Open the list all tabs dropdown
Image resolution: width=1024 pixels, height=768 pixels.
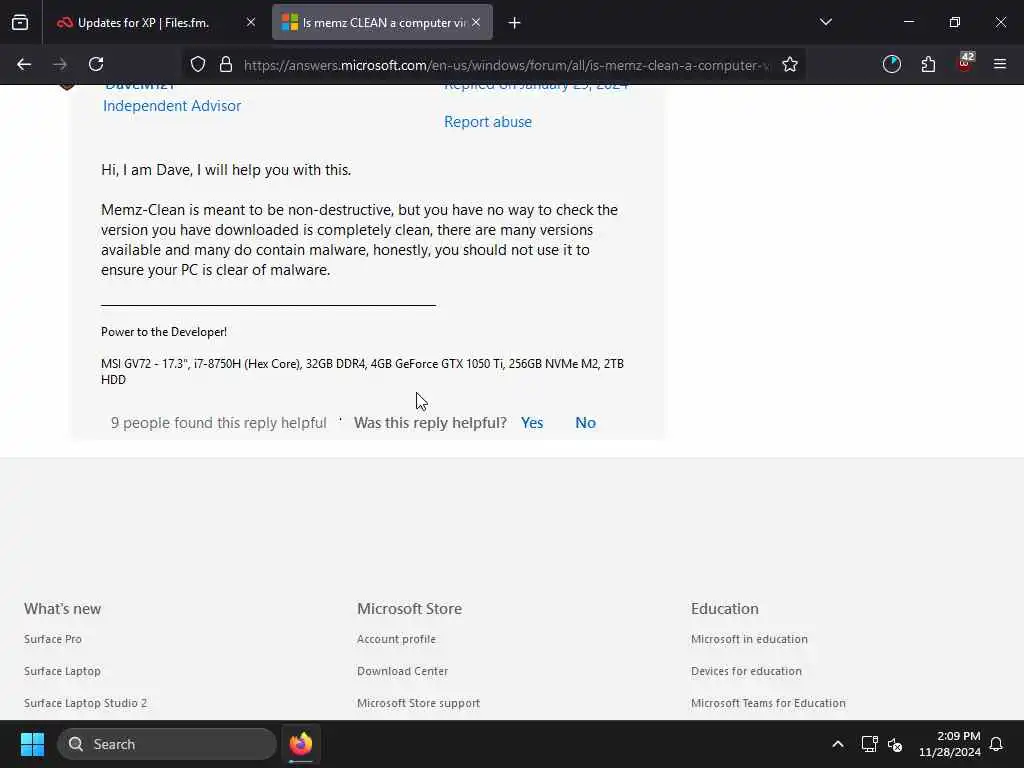(826, 22)
